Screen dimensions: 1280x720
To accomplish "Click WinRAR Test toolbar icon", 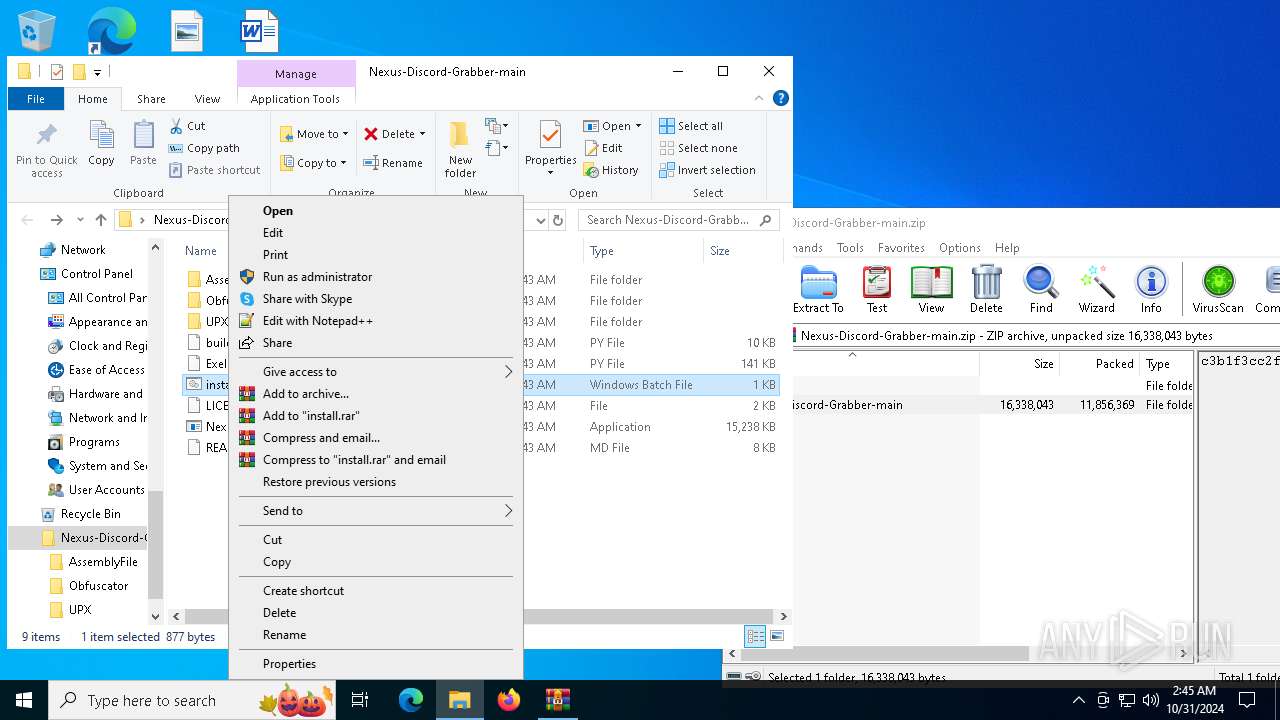I will [x=877, y=290].
